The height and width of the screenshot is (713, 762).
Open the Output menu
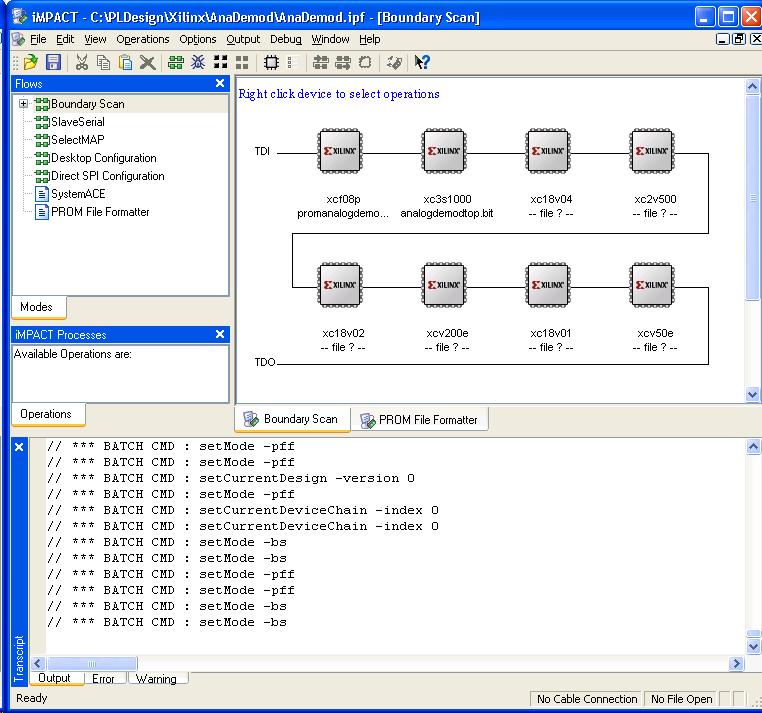[243, 39]
